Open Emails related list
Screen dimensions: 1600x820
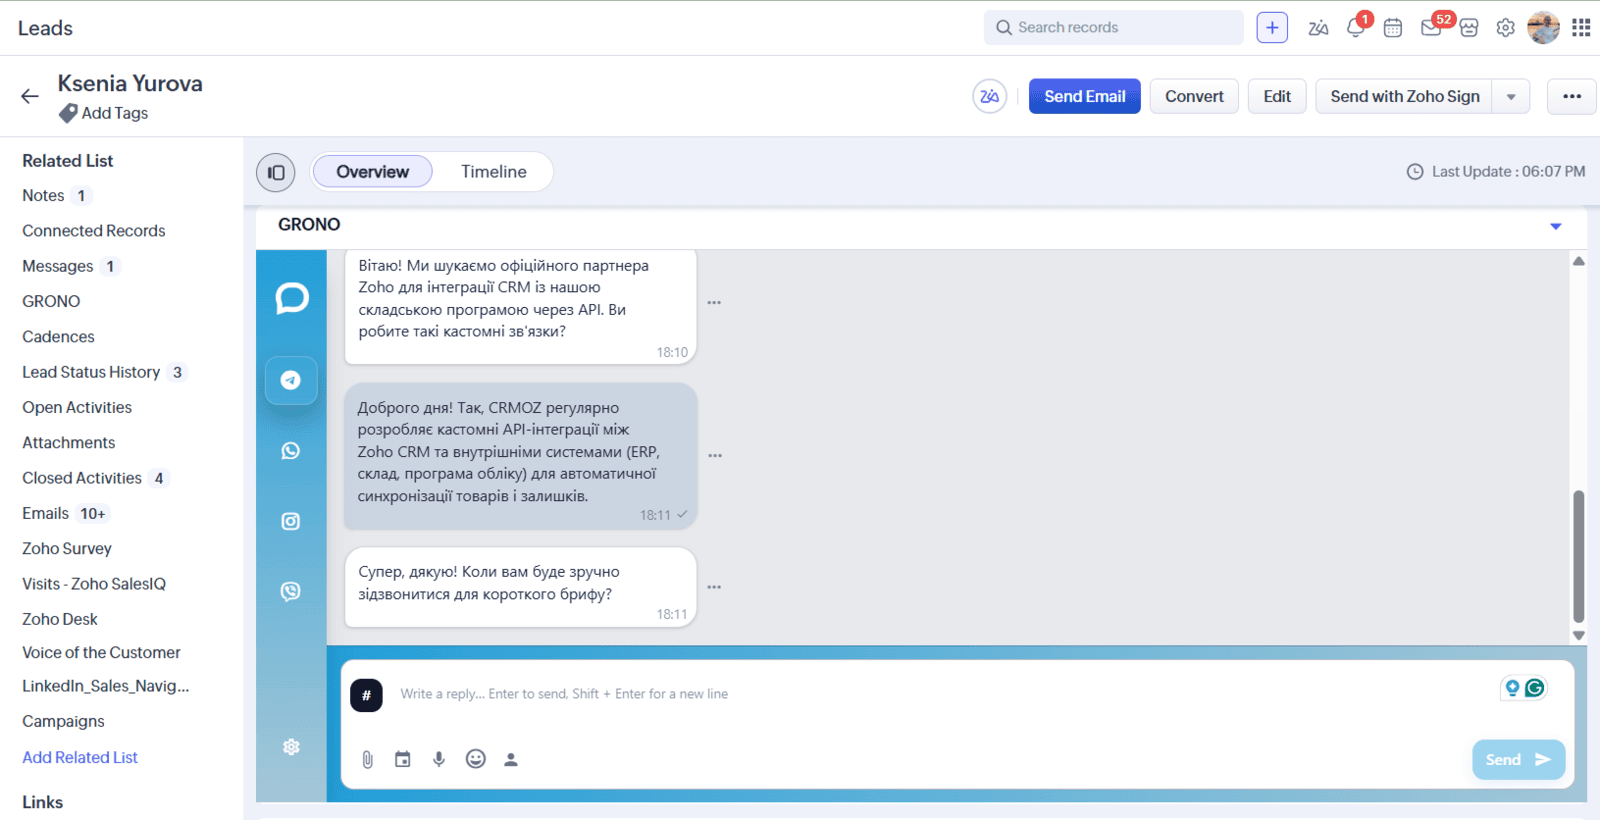[x=46, y=513]
